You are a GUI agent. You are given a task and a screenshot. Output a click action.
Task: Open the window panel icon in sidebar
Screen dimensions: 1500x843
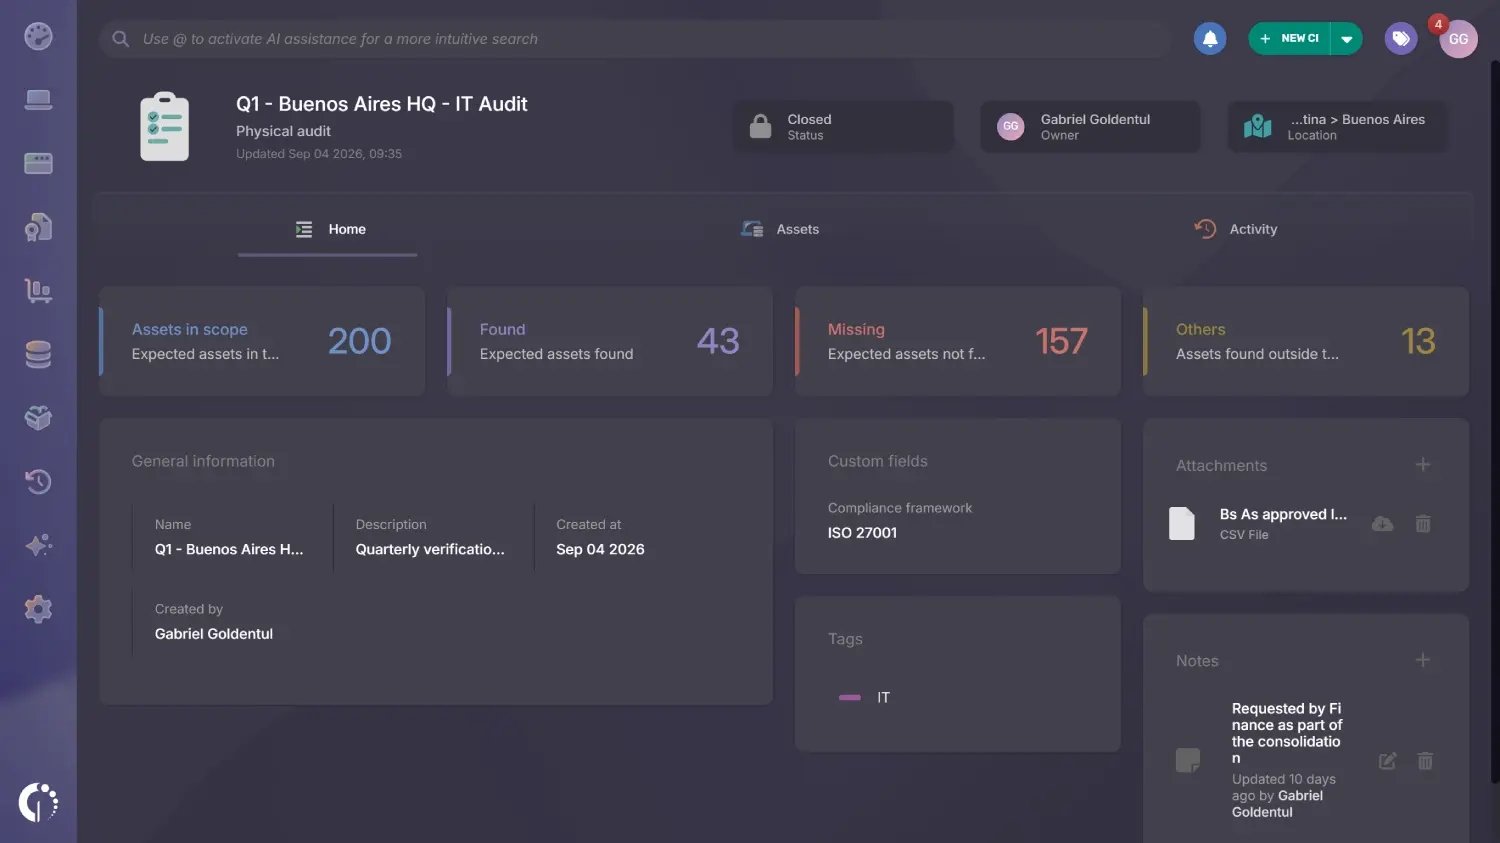click(38, 163)
